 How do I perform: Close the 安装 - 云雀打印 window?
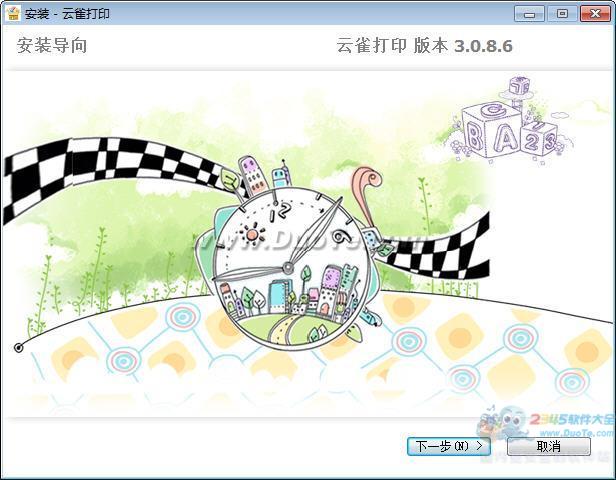point(593,13)
